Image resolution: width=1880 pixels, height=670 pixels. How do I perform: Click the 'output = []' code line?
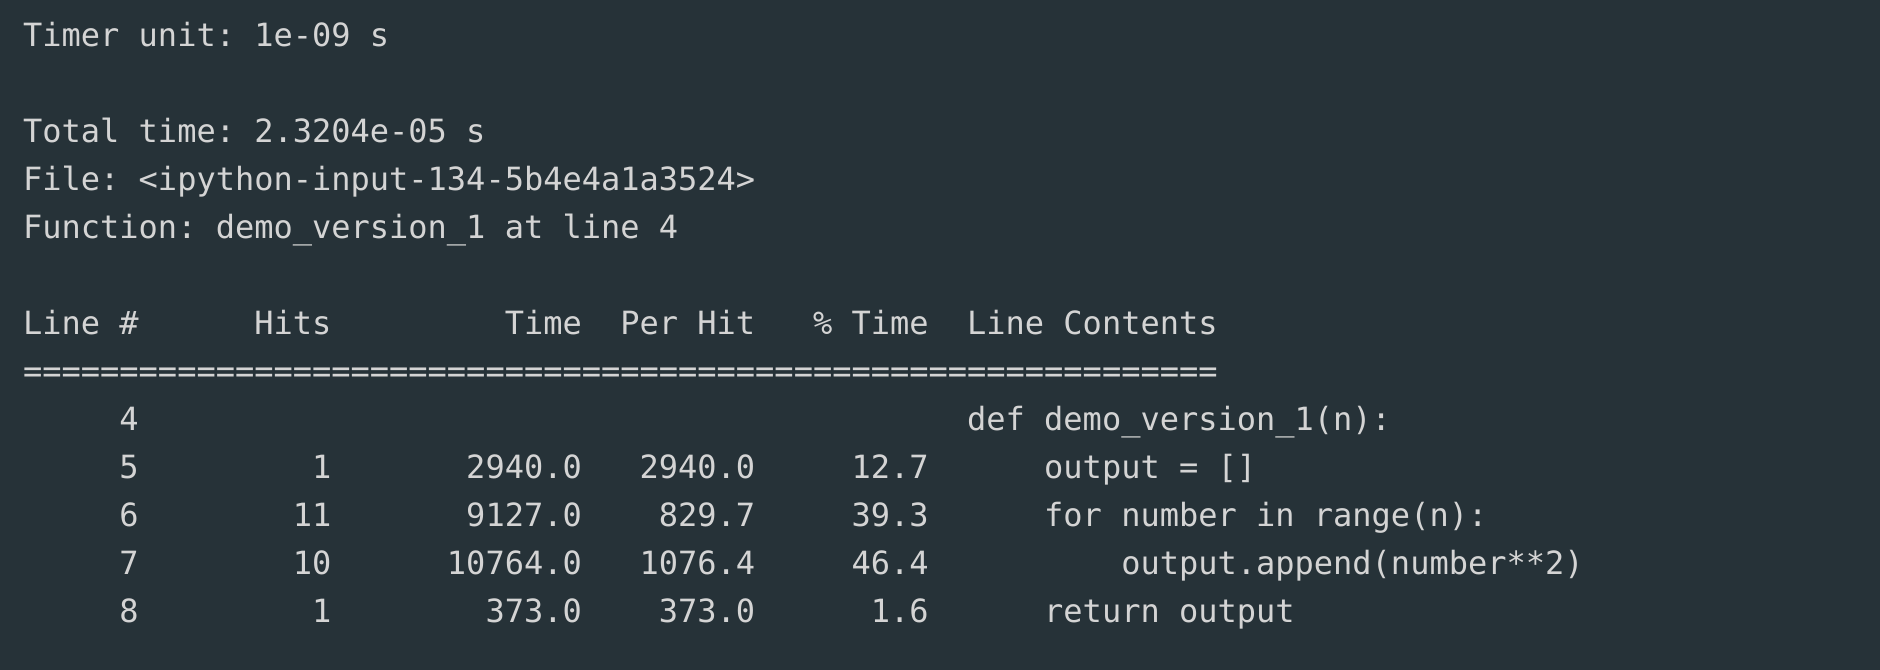(1148, 468)
